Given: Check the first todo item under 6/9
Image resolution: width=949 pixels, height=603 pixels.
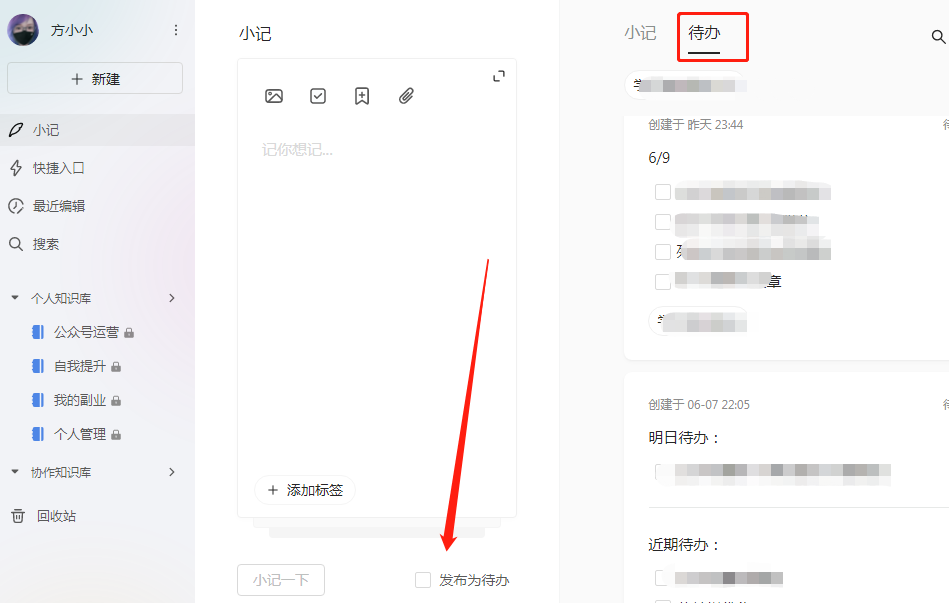Looking at the screenshot, I should pyautogui.click(x=663, y=192).
